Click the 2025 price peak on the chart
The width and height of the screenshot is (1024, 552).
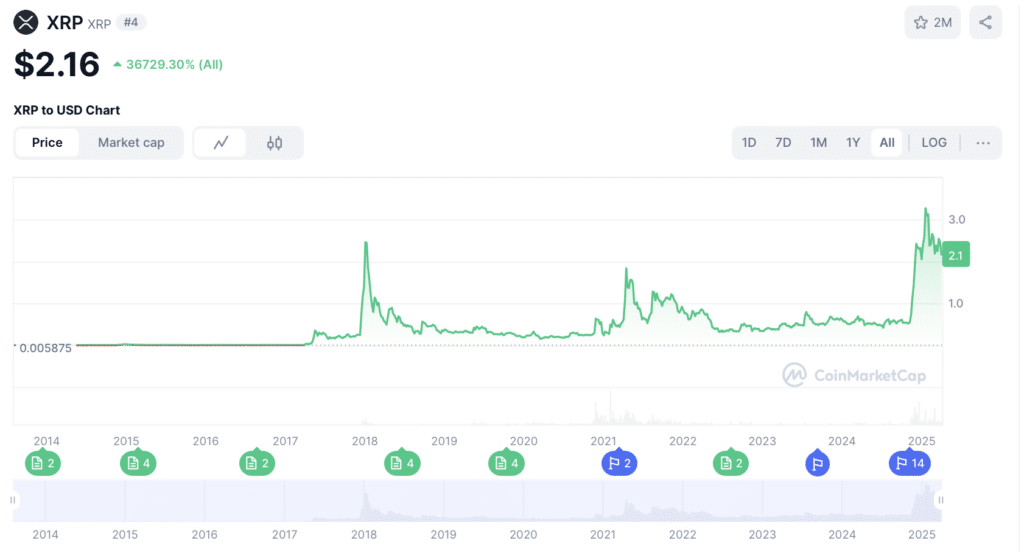pos(925,209)
